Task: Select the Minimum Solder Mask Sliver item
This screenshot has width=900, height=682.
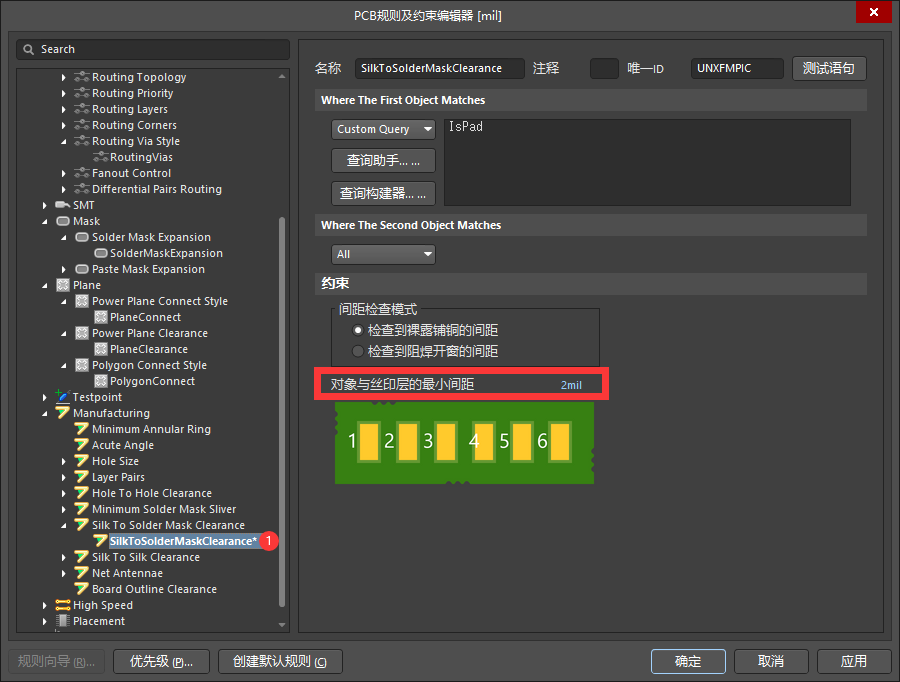Action: pos(164,509)
